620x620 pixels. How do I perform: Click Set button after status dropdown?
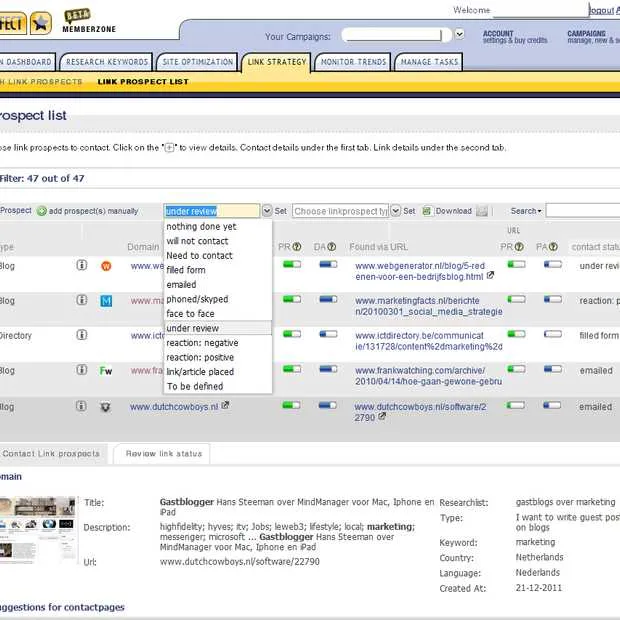coord(281,211)
